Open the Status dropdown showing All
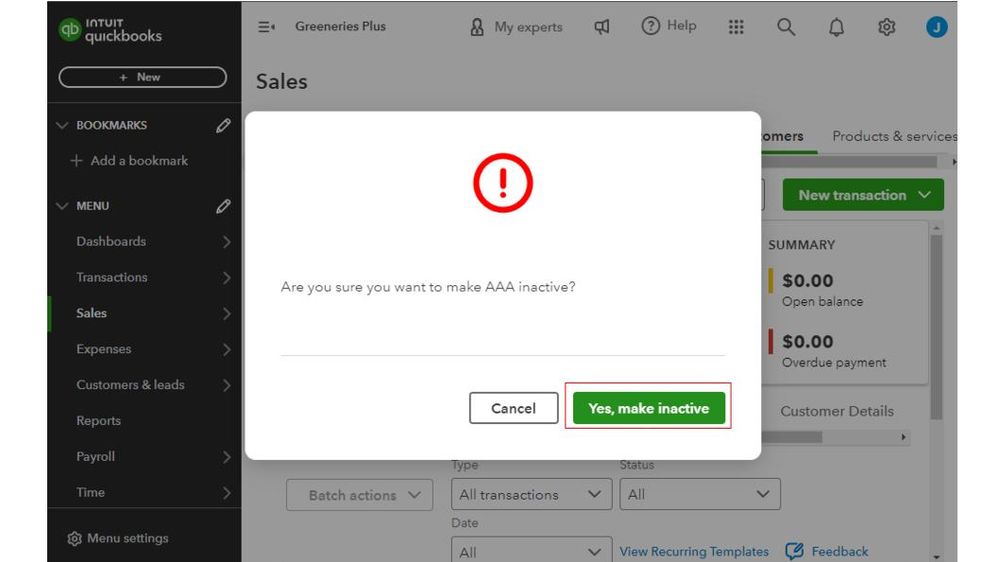The image size is (999, 562). tap(699, 494)
